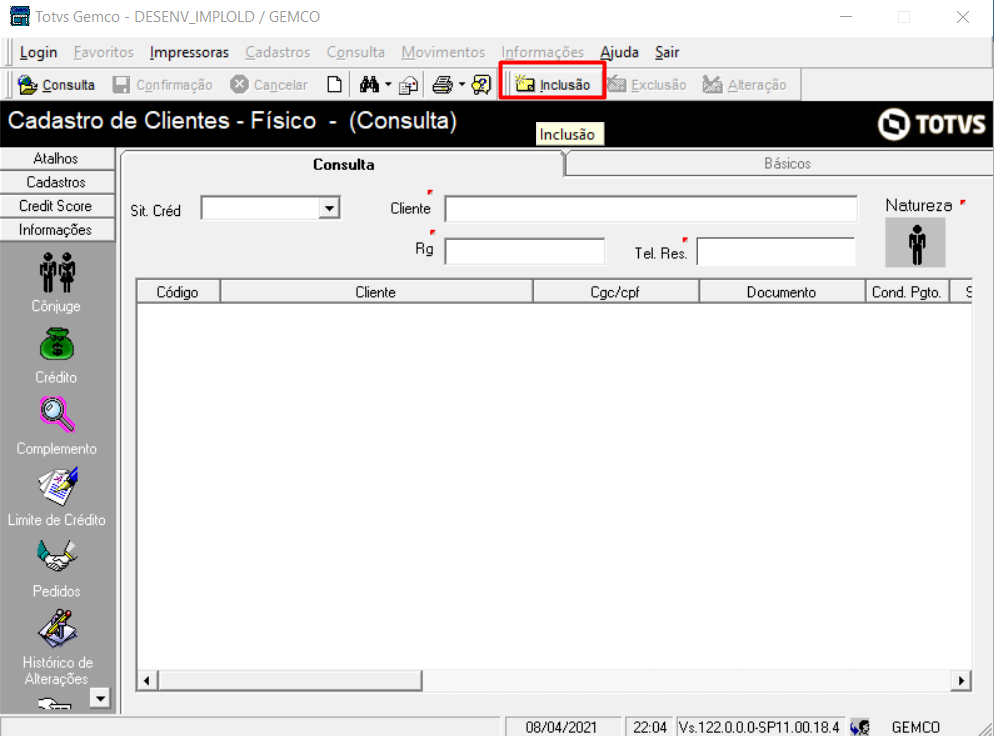
Task: Click the Inclusão toolbar button
Action: click(x=552, y=84)
